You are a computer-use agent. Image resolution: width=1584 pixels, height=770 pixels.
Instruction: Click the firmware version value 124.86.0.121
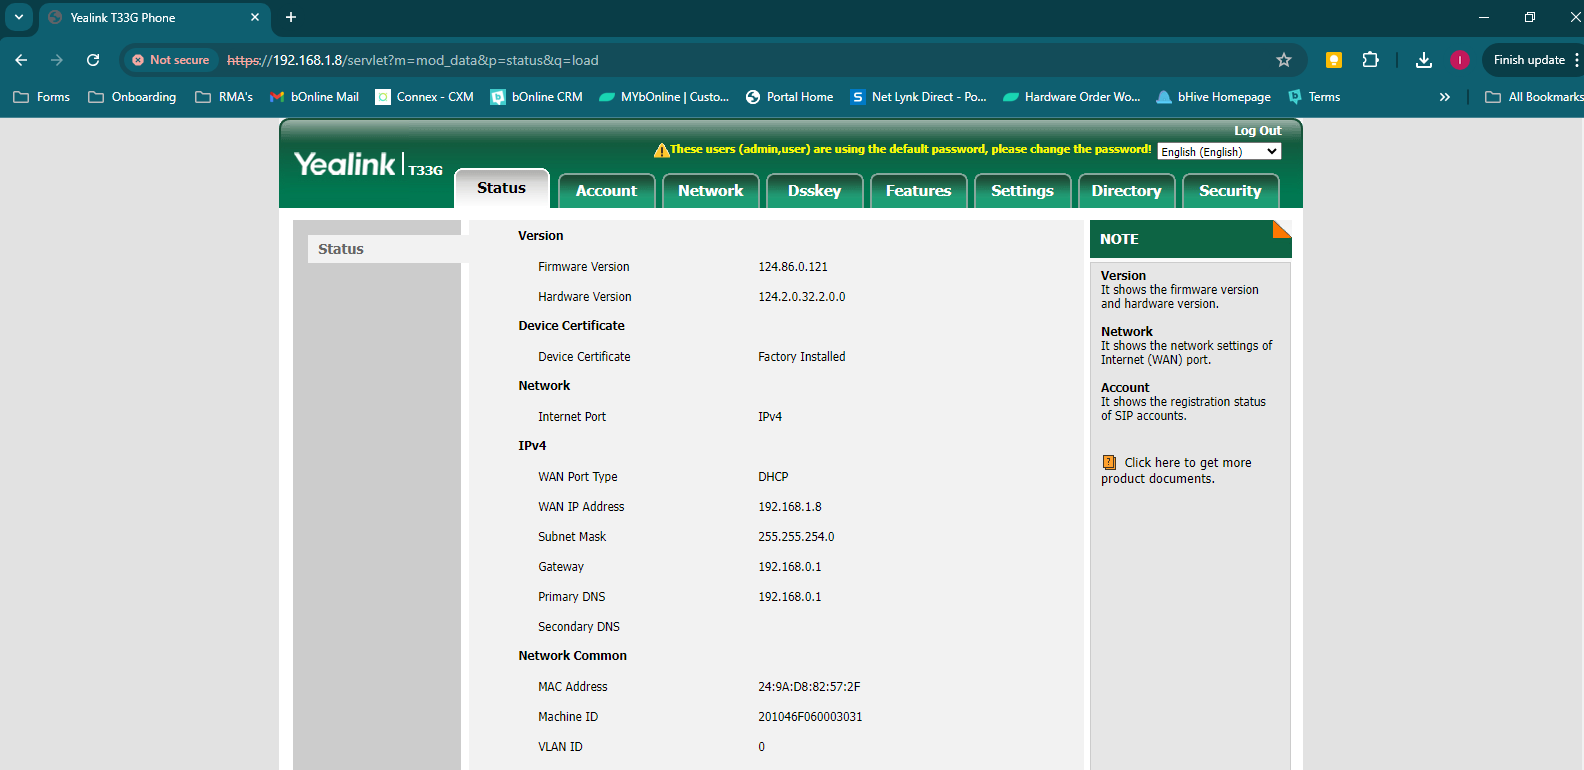click(793, 267)
